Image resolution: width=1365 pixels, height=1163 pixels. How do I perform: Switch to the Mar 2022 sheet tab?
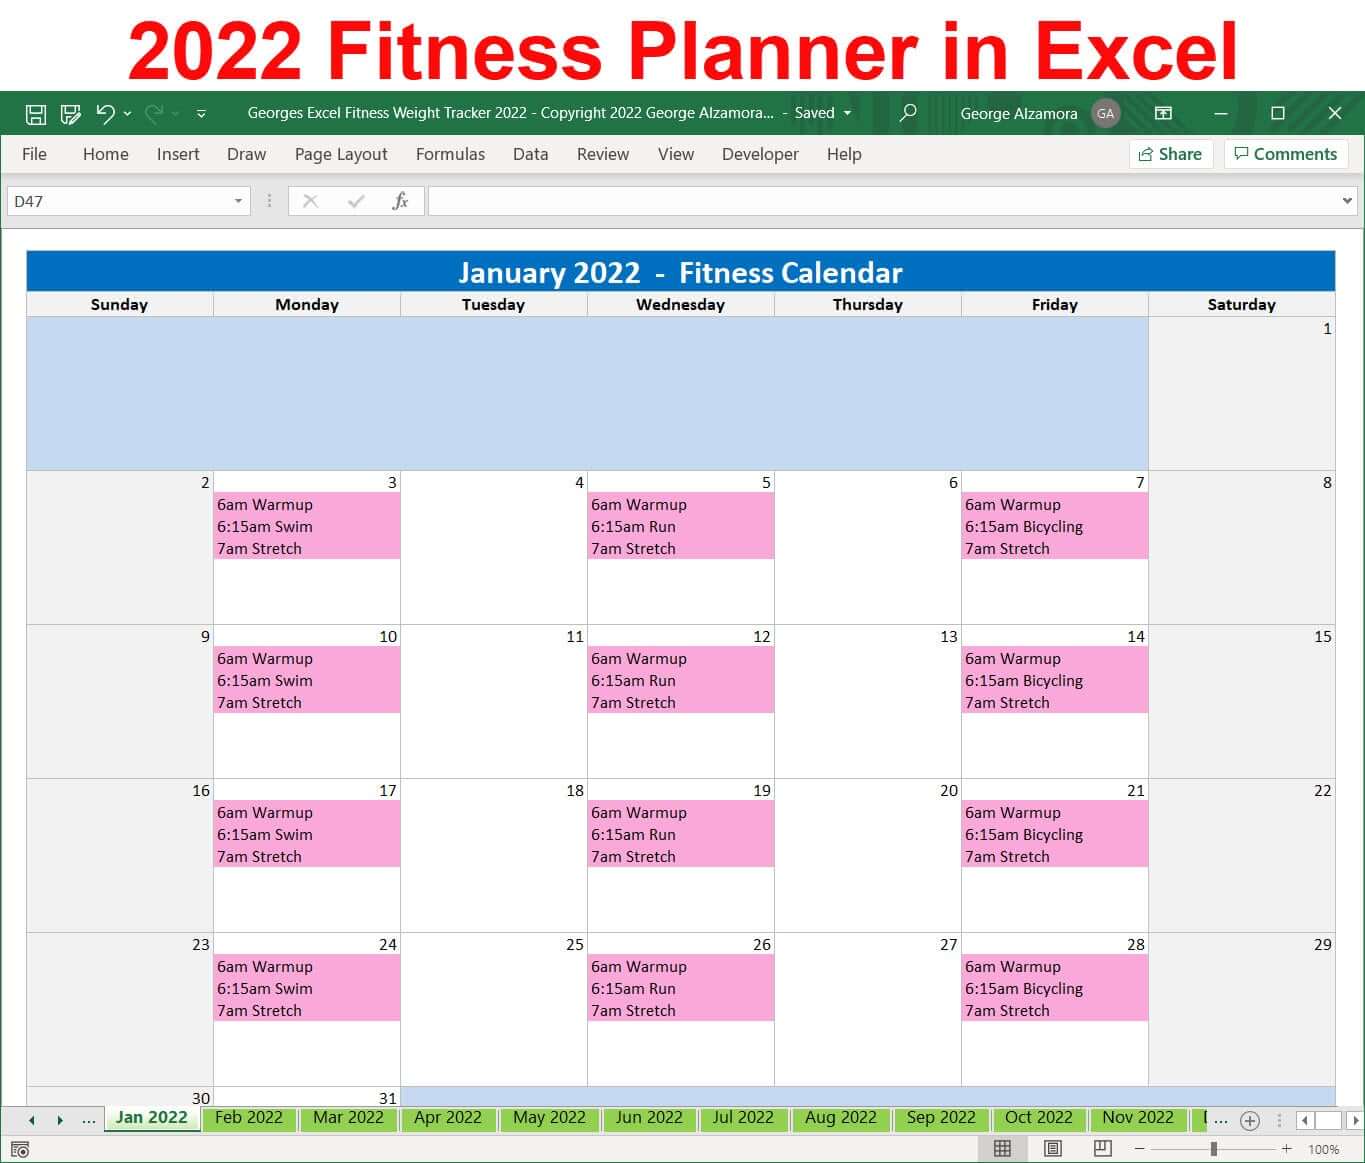(x=348, y=1118)
